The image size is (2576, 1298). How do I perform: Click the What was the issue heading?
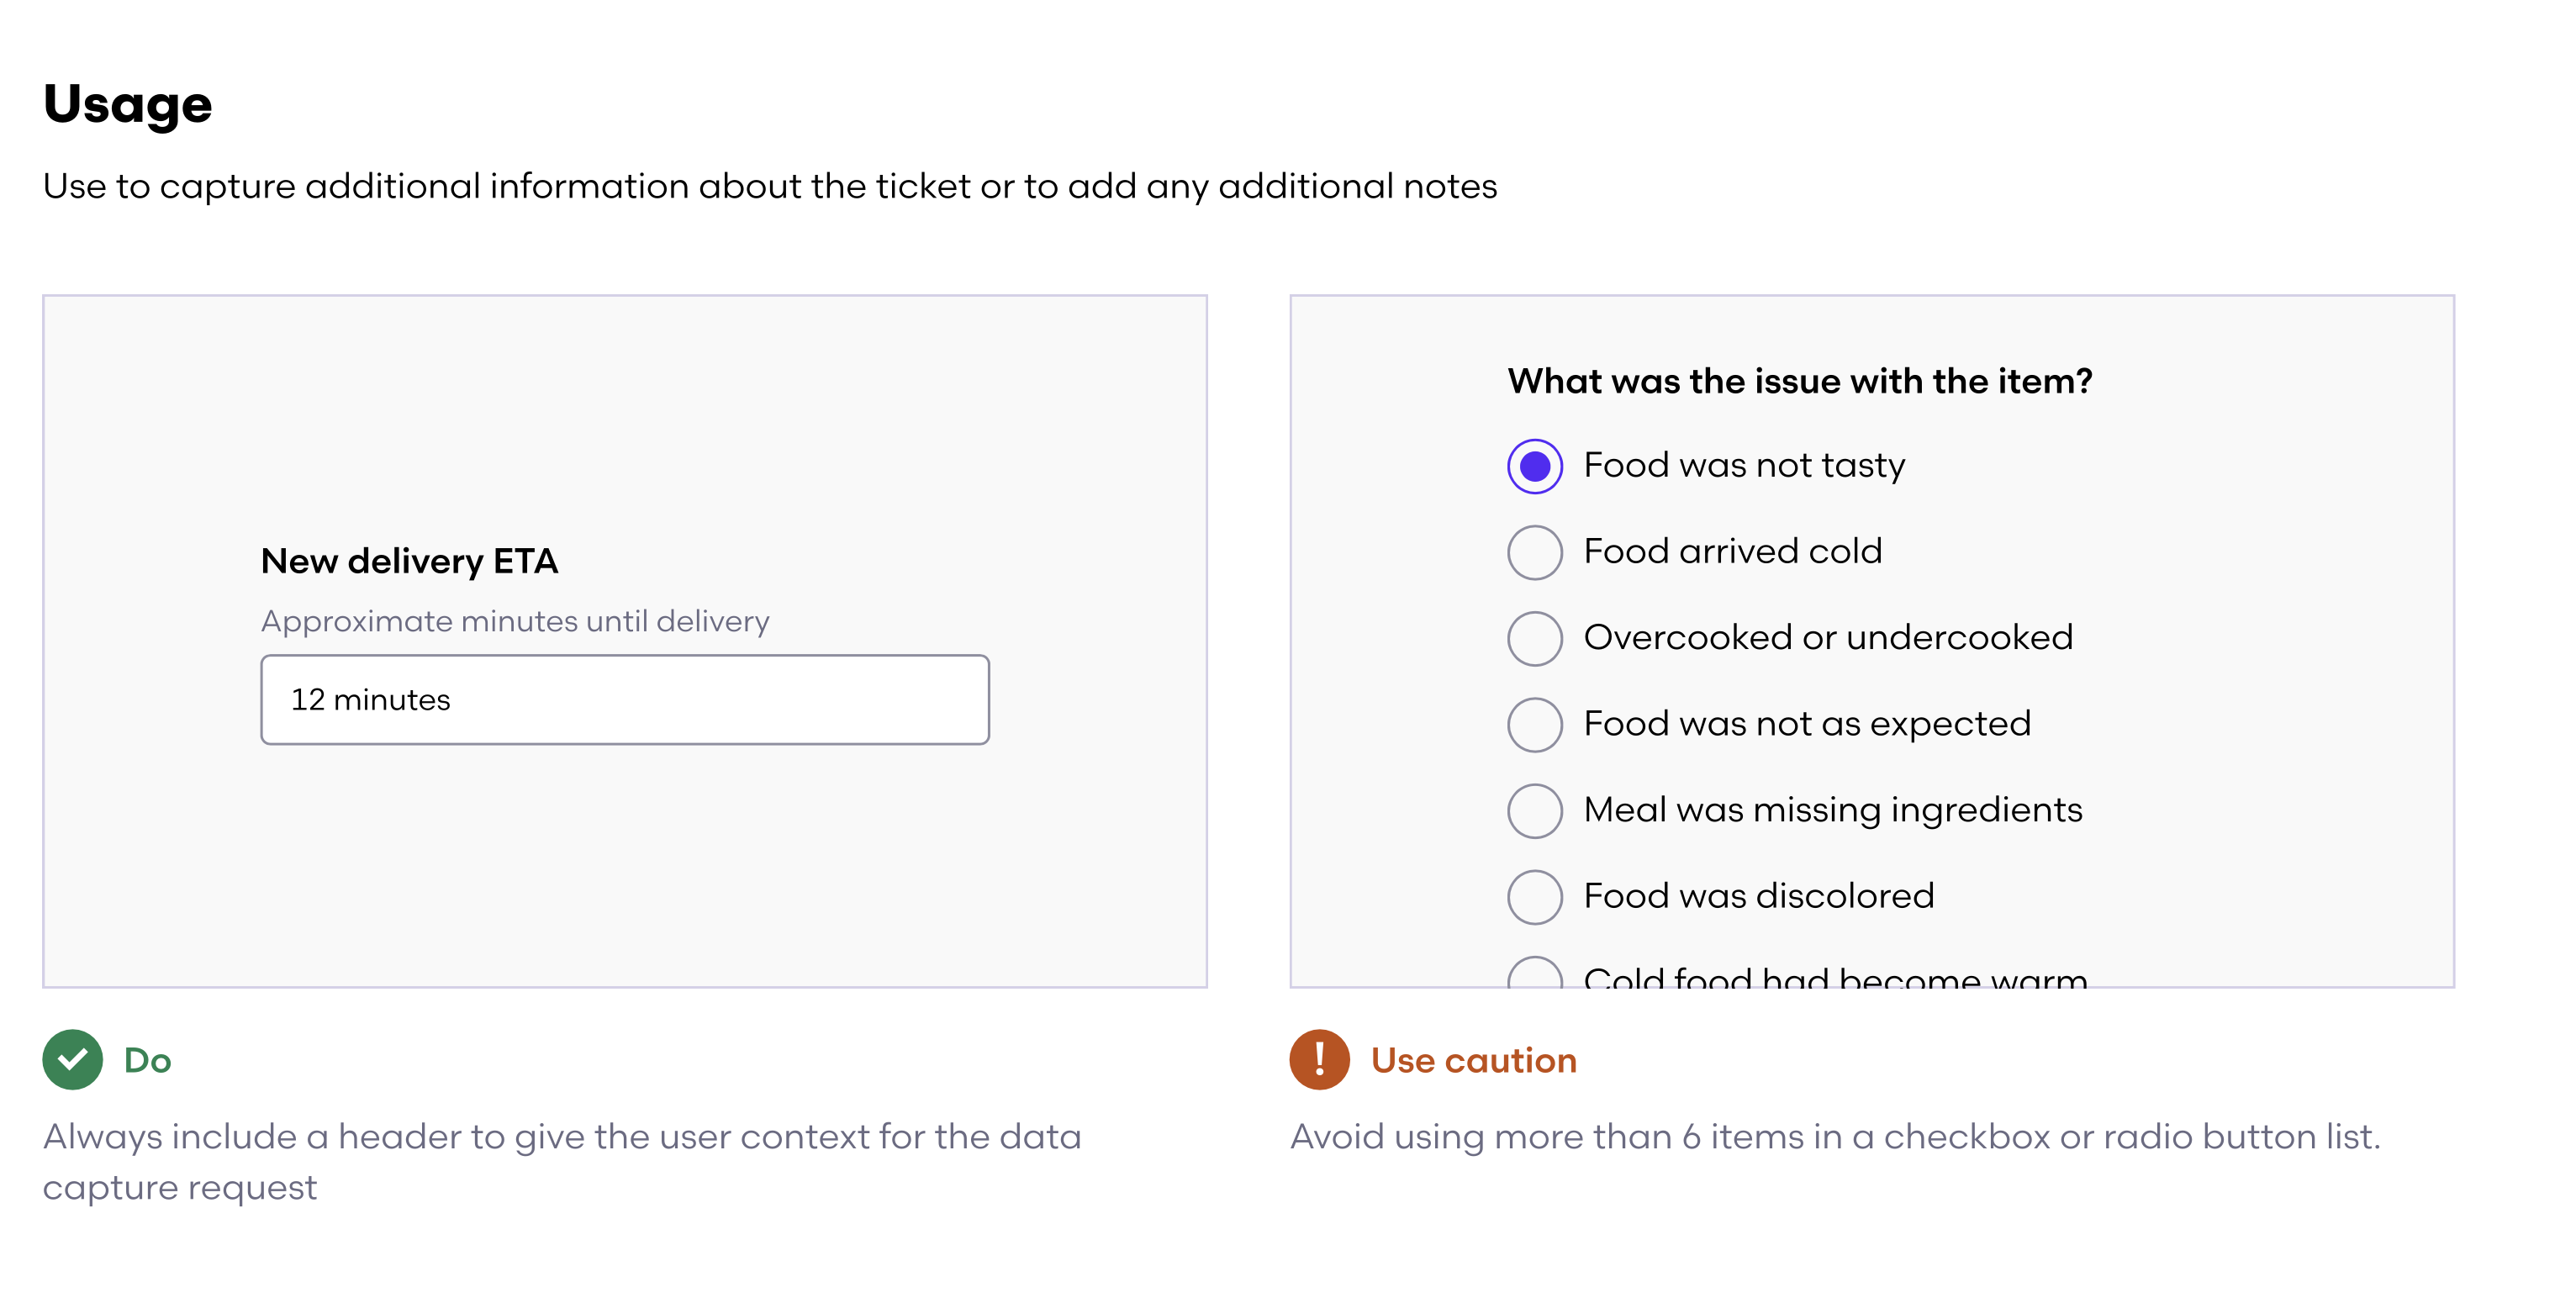click(x=1798, y=380)
